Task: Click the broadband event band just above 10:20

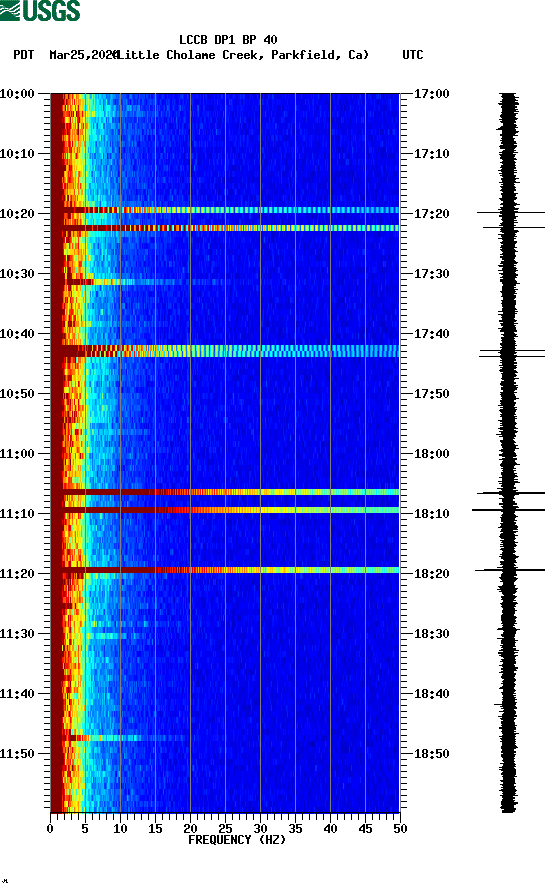Action: [x=225, y=210]
